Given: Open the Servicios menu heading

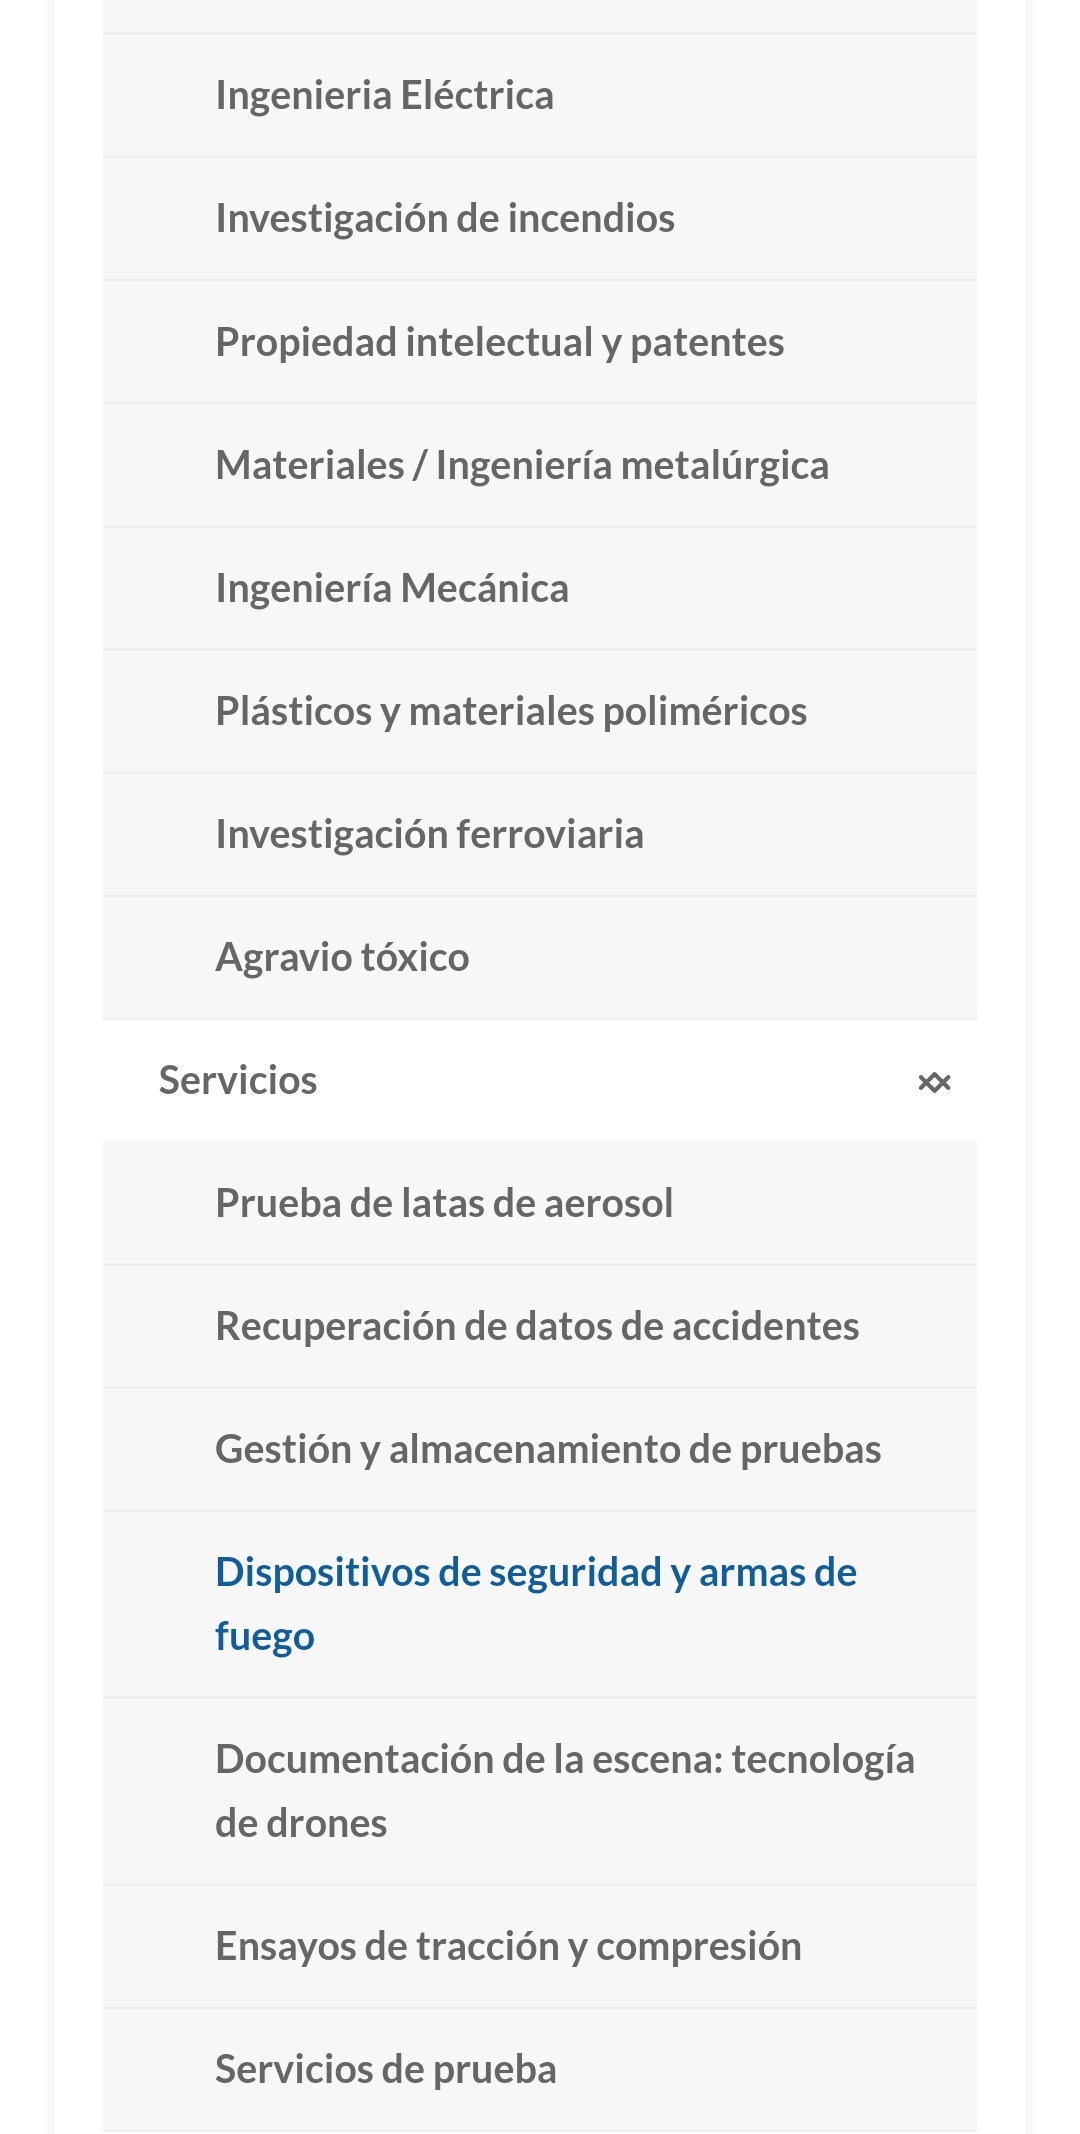Looking at the screenshot, I should (x=238, y=1081).
